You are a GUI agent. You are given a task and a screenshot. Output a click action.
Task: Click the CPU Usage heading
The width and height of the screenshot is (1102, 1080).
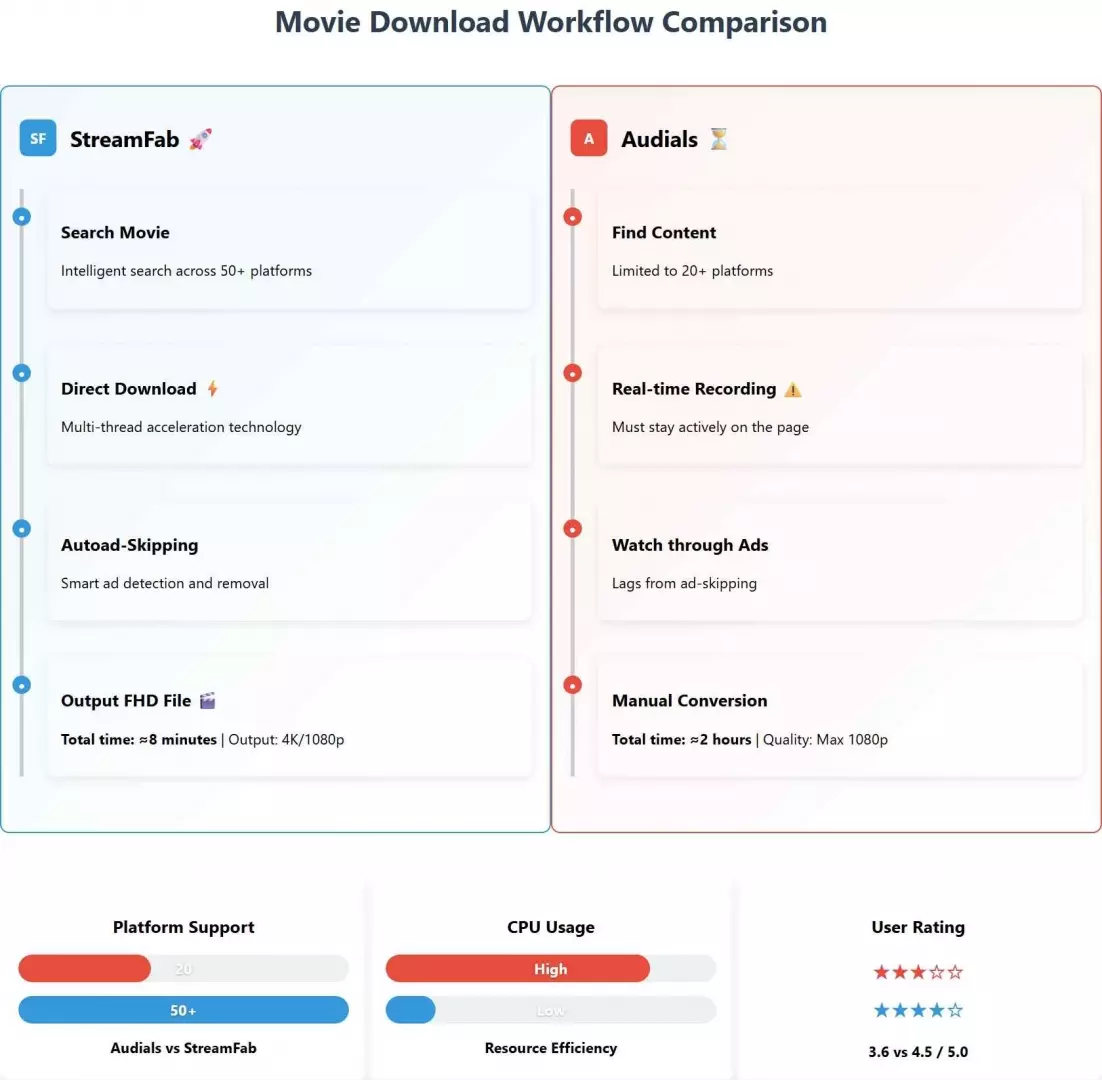551,927
